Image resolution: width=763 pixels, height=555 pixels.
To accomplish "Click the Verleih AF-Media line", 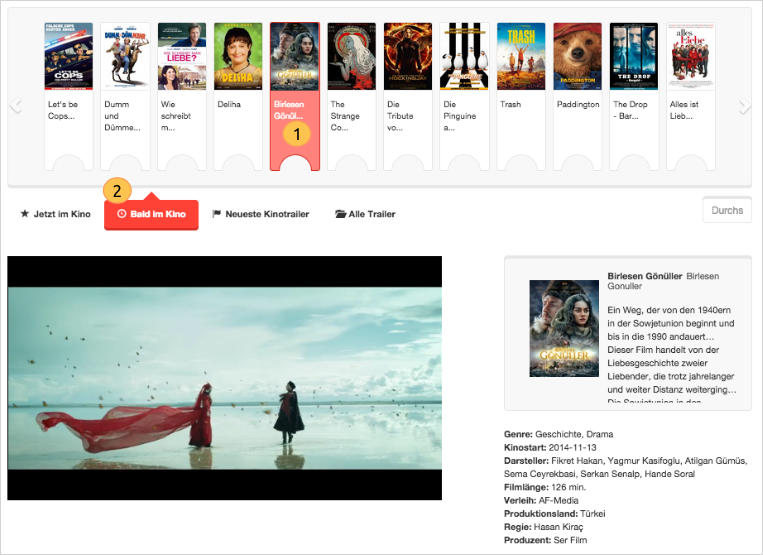I will 541,500.
